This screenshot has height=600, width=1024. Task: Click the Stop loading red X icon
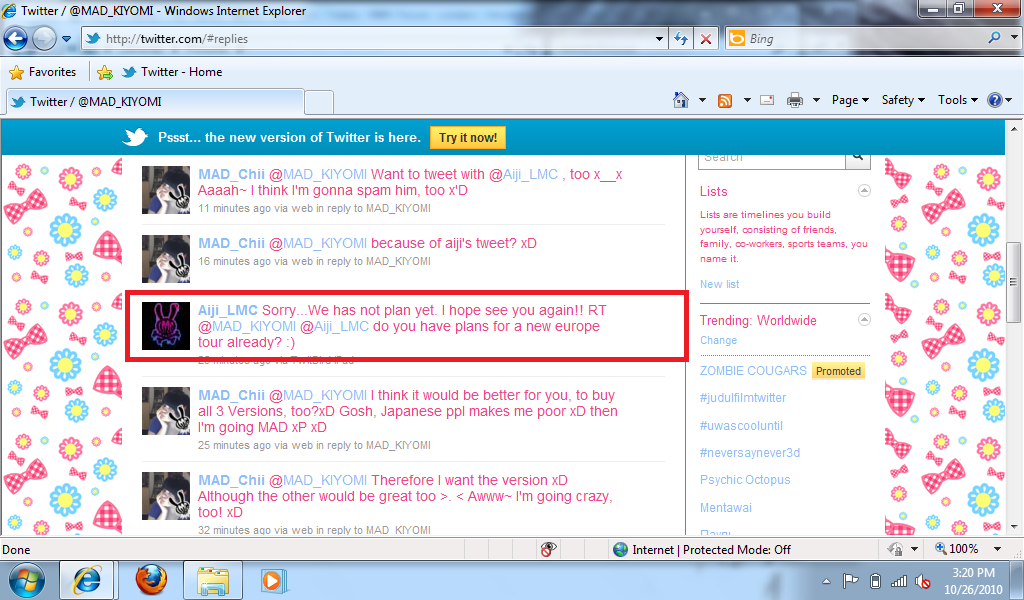pos(706,39)
